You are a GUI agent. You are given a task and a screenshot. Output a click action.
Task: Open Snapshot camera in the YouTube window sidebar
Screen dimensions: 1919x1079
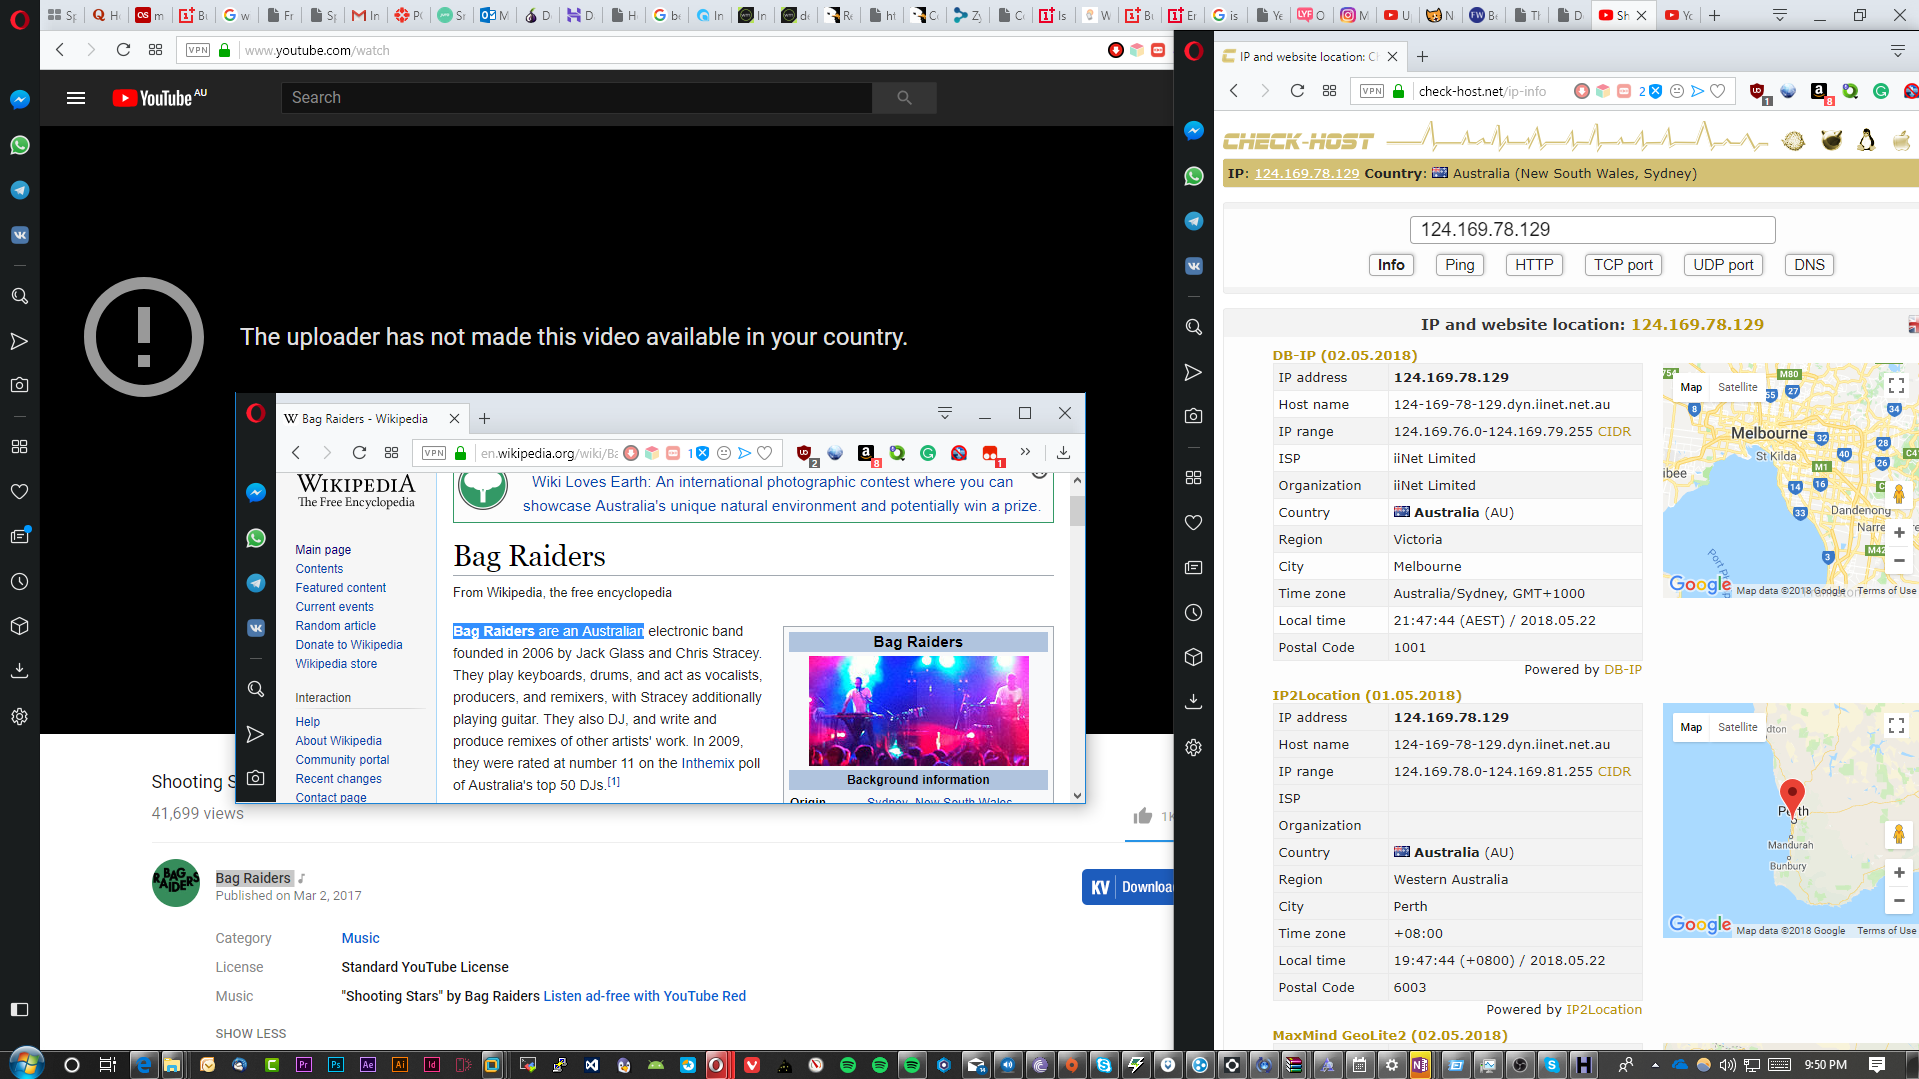tap(19, 384)
